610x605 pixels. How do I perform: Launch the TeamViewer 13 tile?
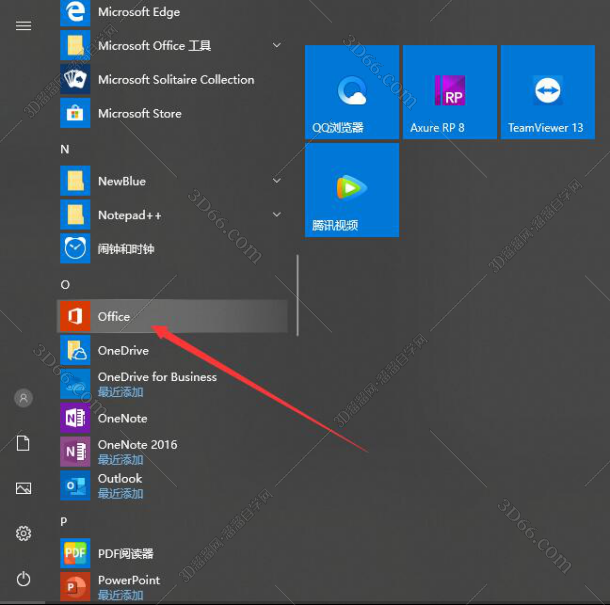(548, 92)
